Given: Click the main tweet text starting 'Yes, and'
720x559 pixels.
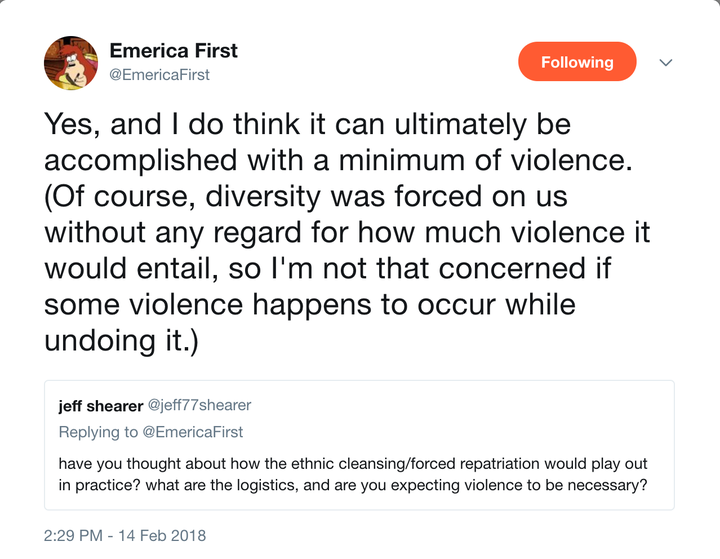Looking at the screenshot, I should [x=347, y=232].
